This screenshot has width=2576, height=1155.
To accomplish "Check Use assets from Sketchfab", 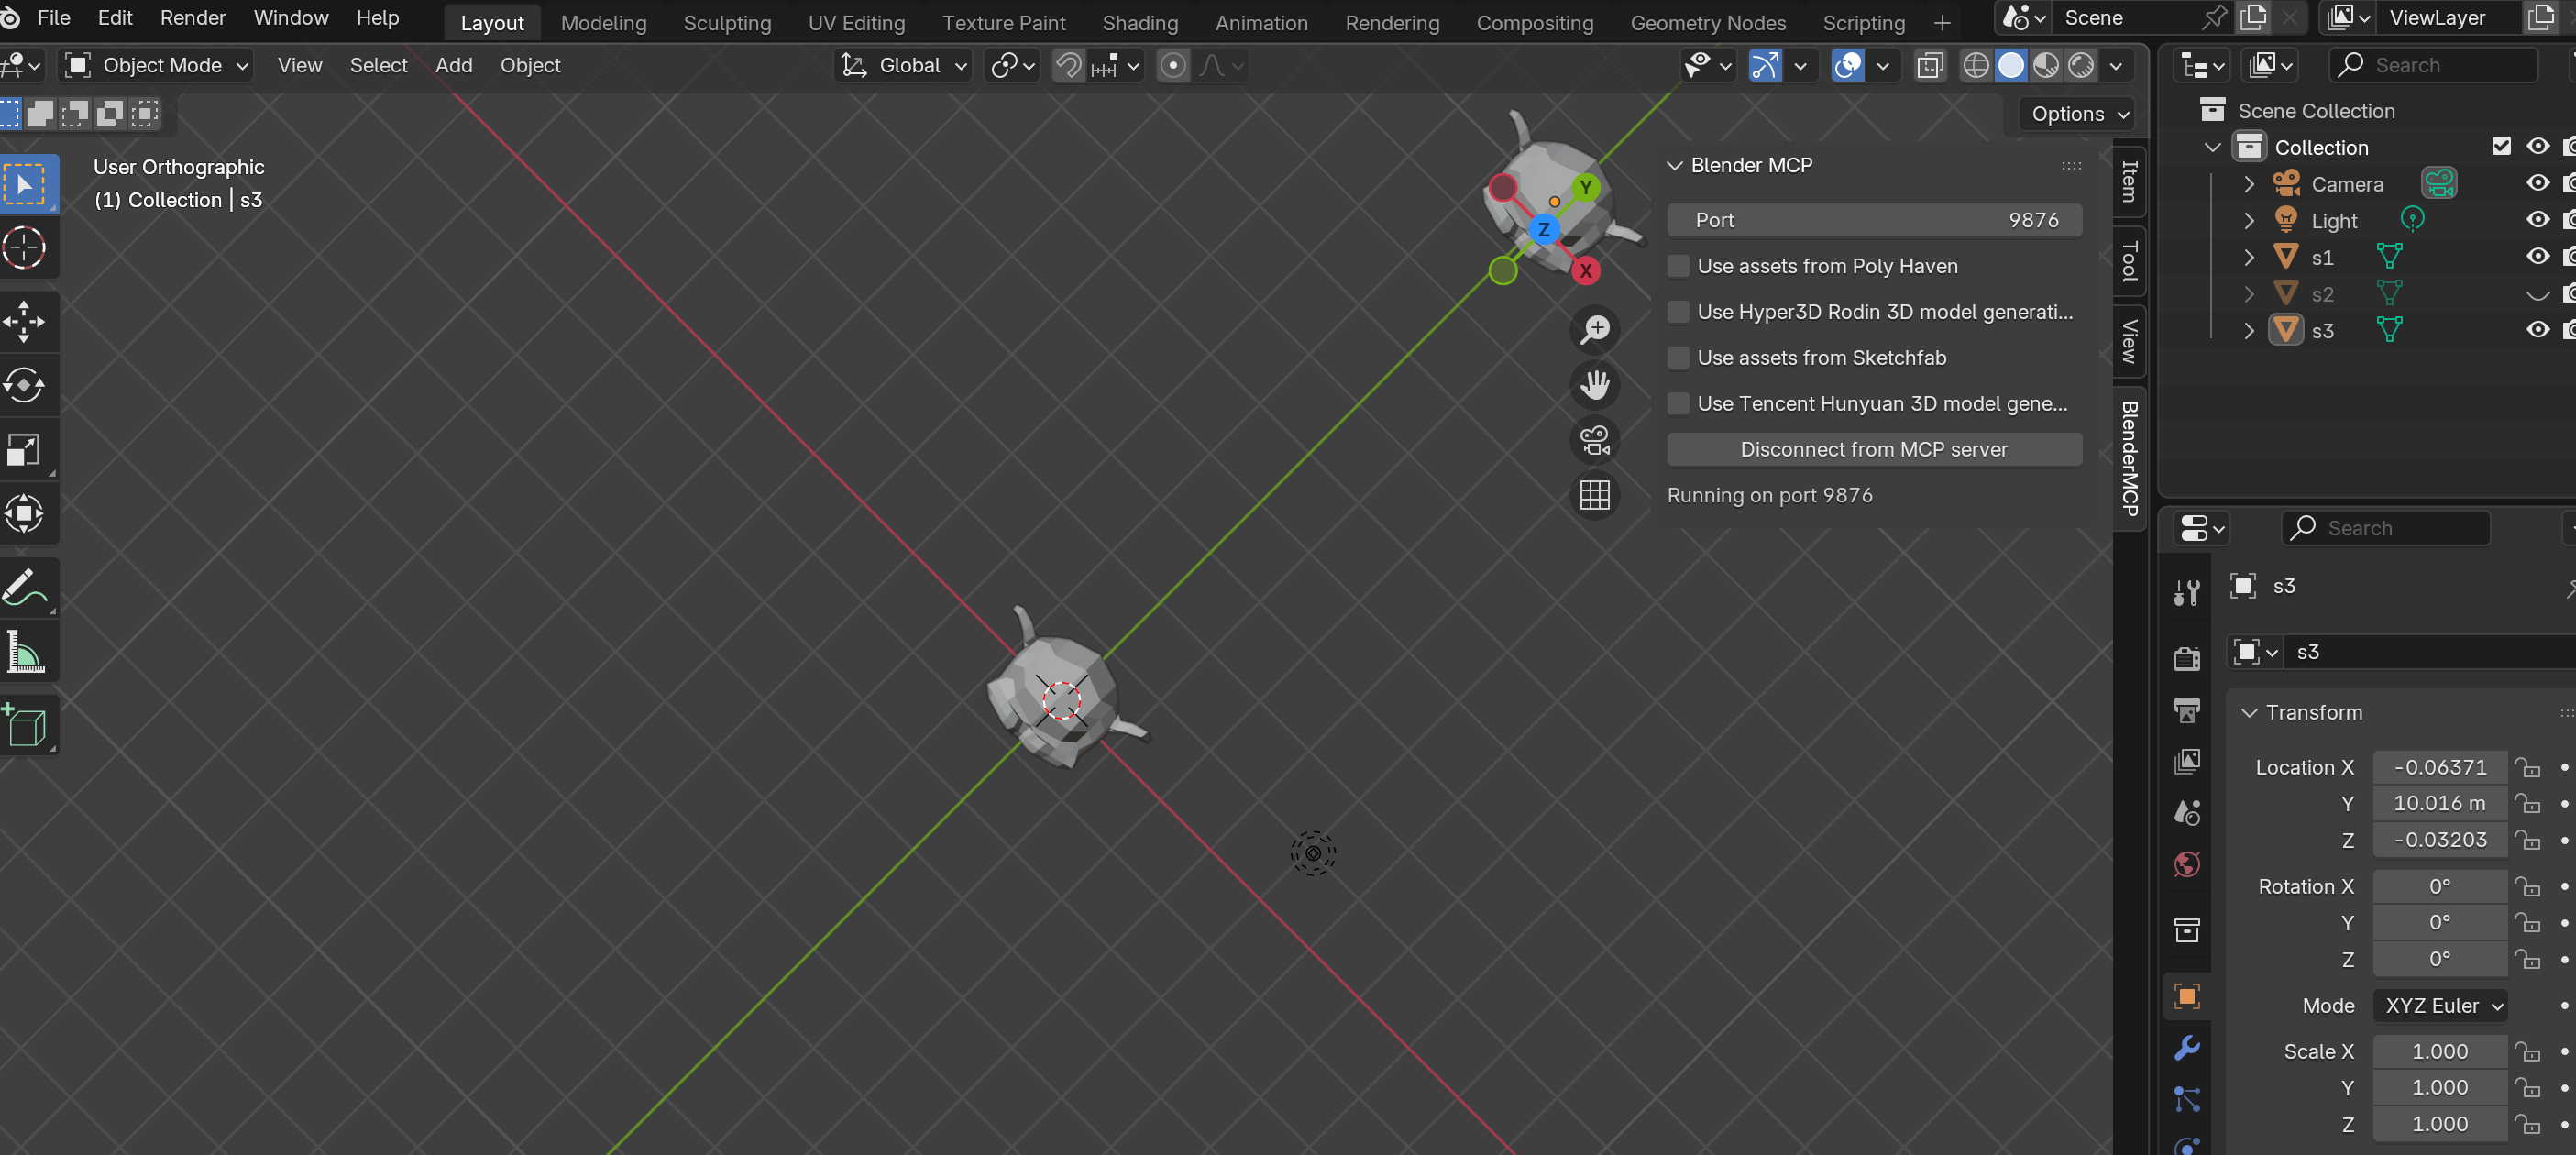I will pos(1678,357).
